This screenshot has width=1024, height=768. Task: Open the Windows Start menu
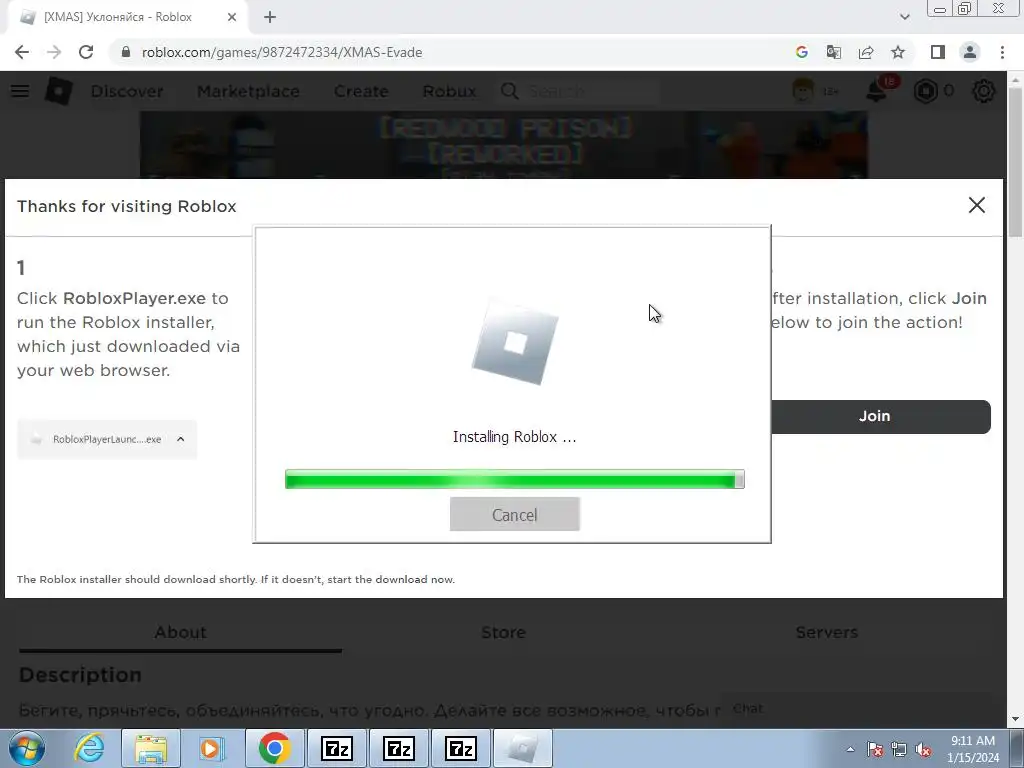pyautogui.click(x=27, y=748)
